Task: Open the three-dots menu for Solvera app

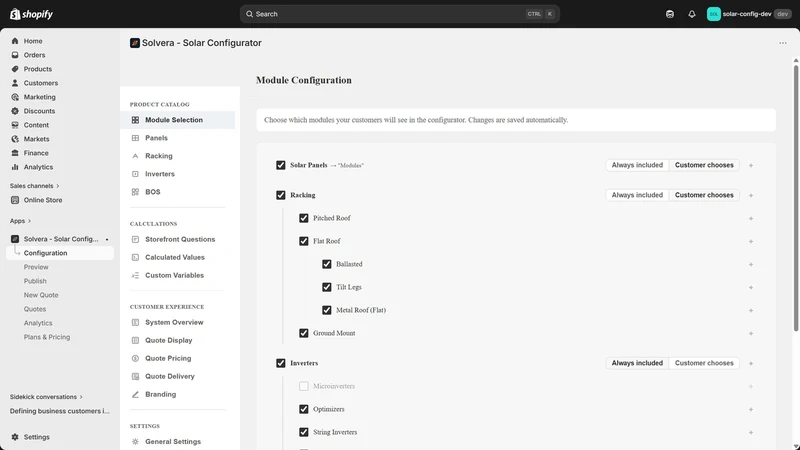Action: click(x=783, y=43)
